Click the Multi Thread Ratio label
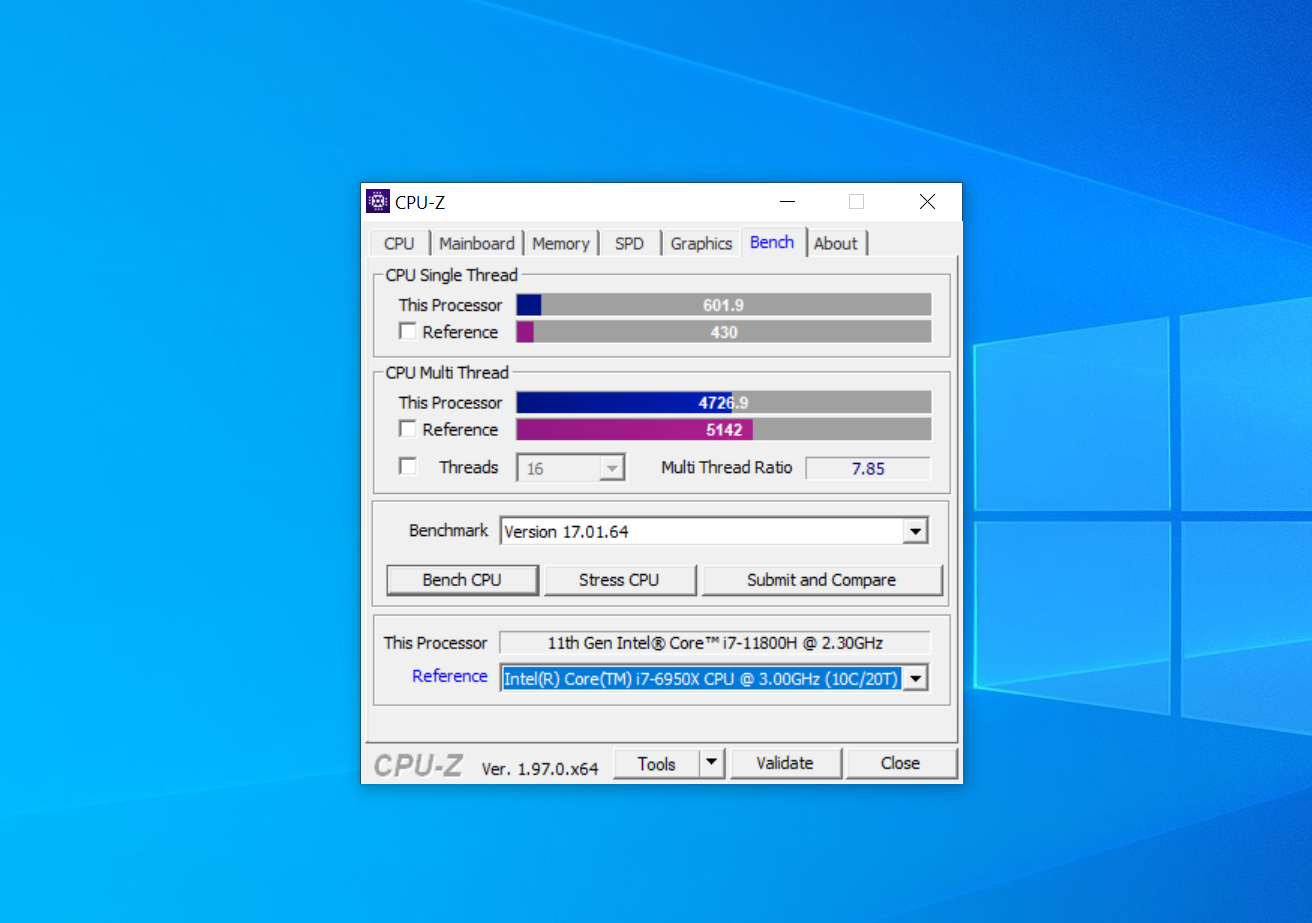 point(726,467)
